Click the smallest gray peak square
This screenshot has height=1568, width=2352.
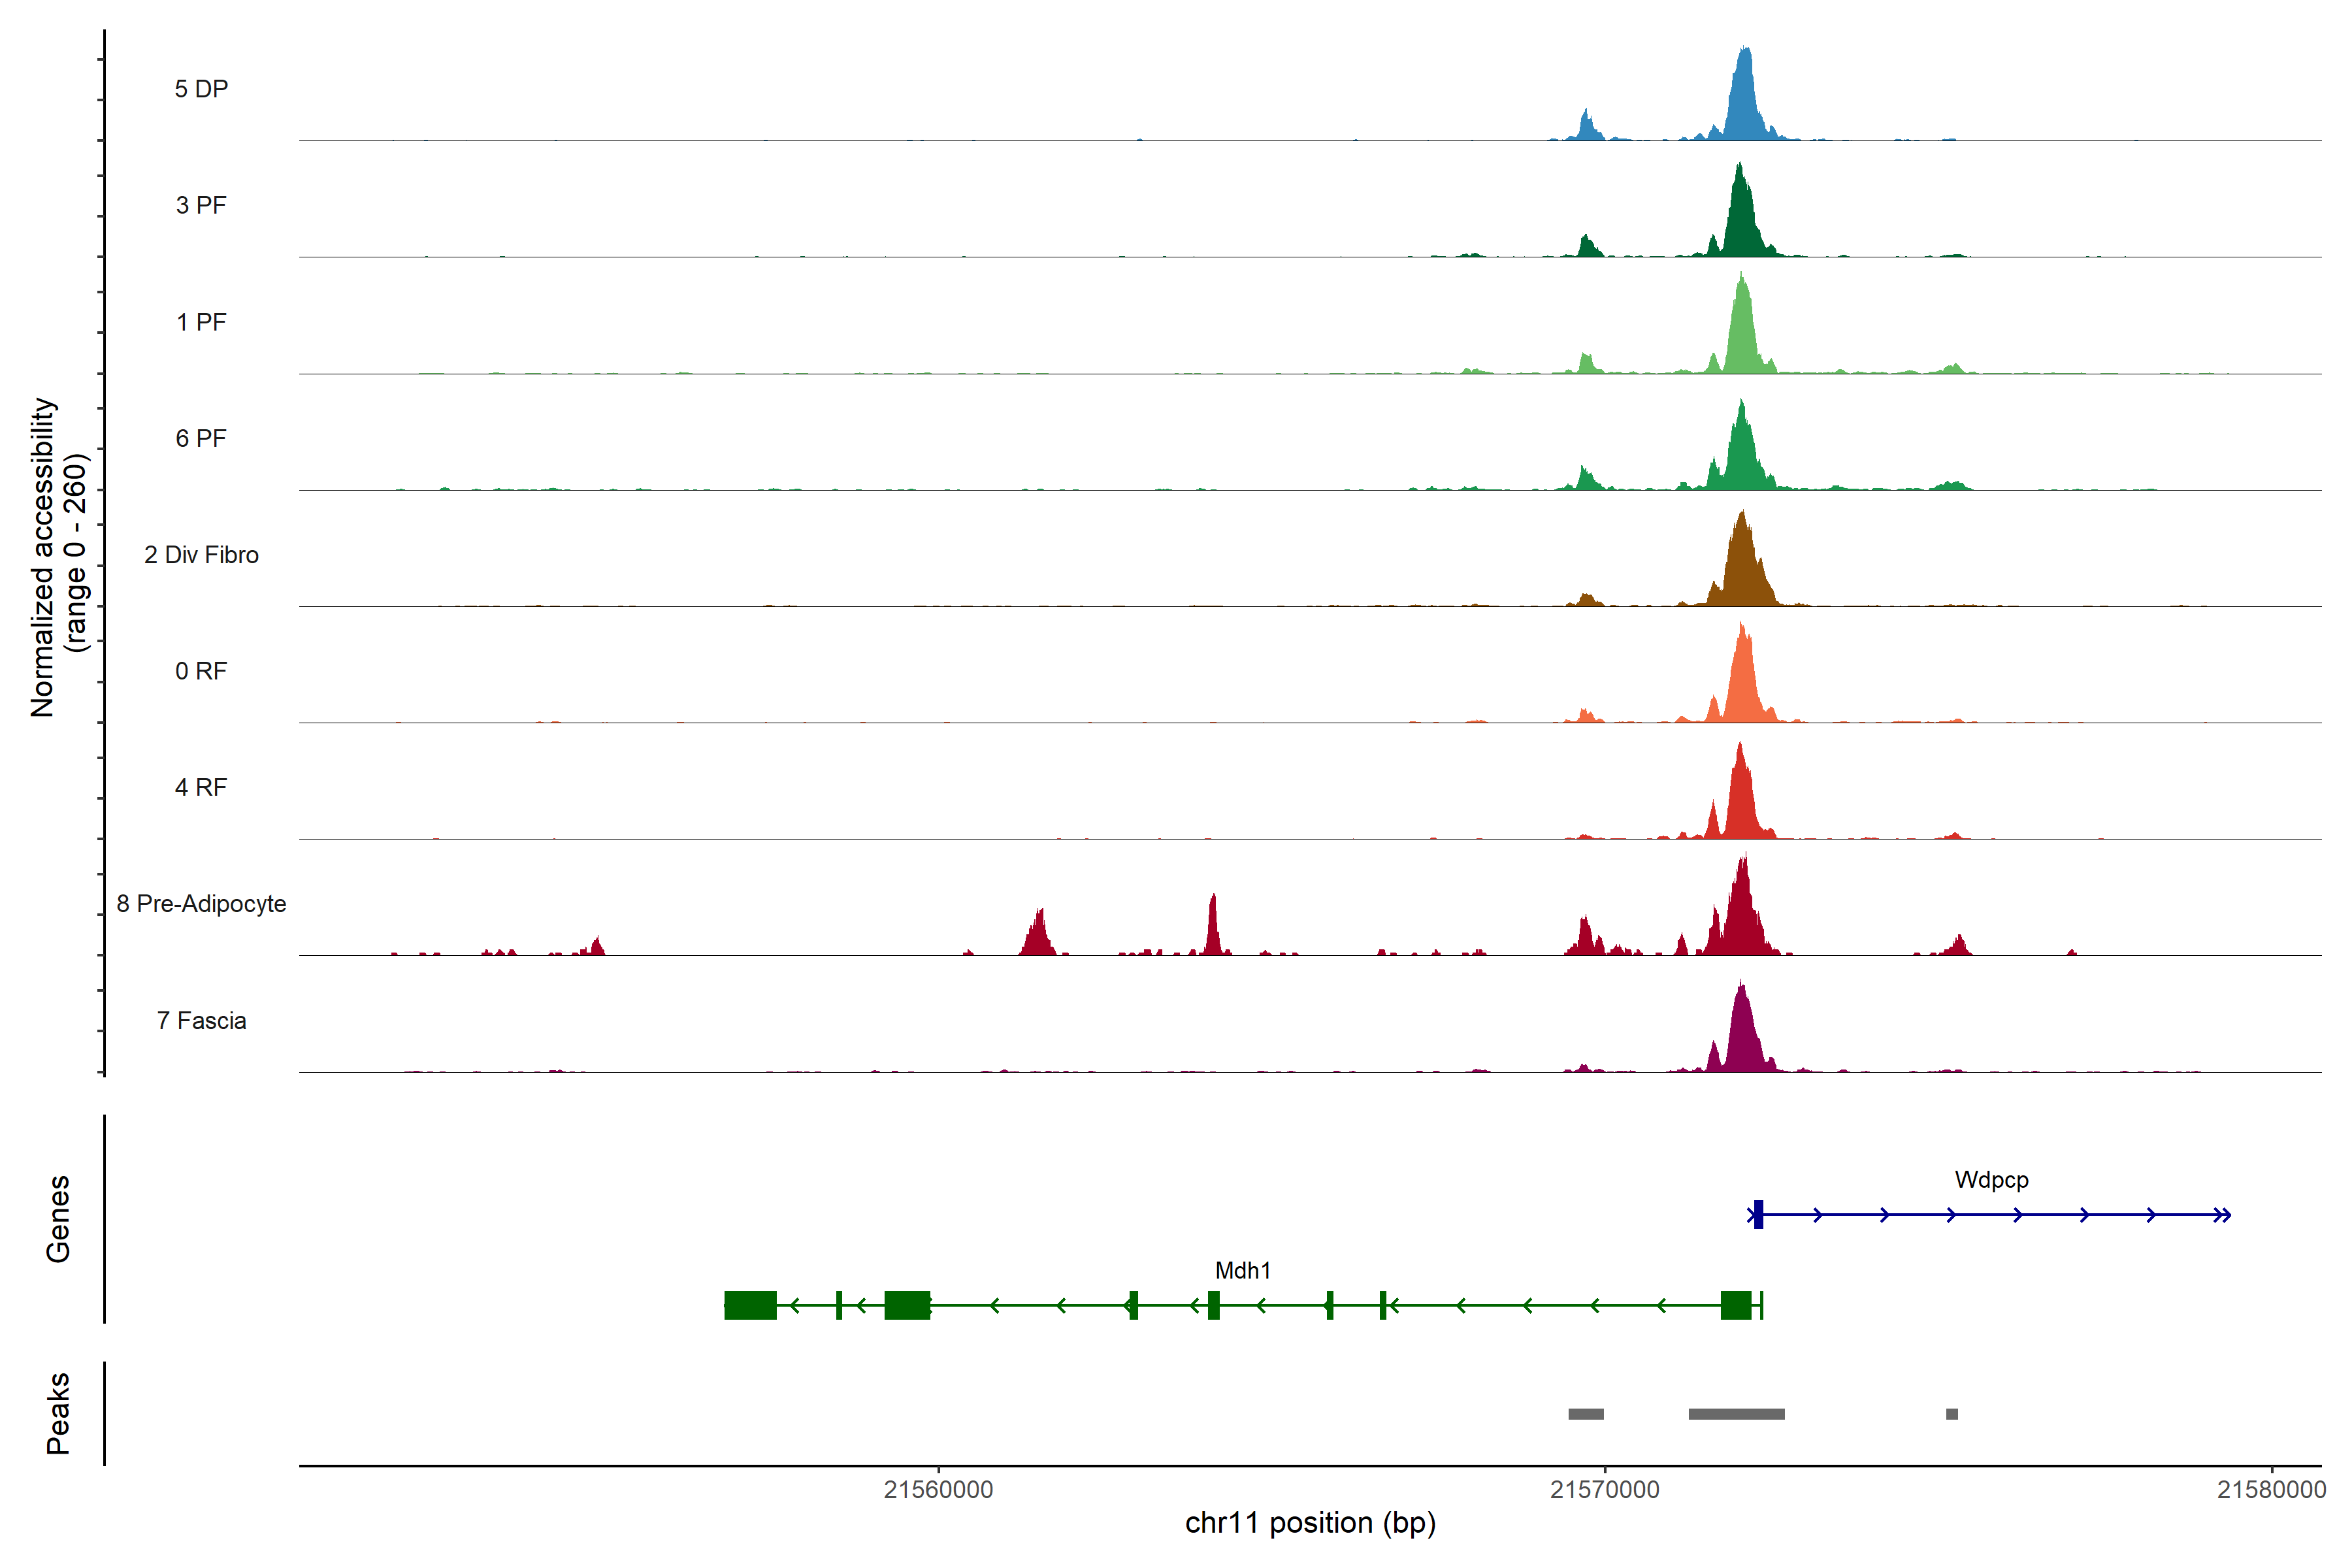tap(1951, 1413)
